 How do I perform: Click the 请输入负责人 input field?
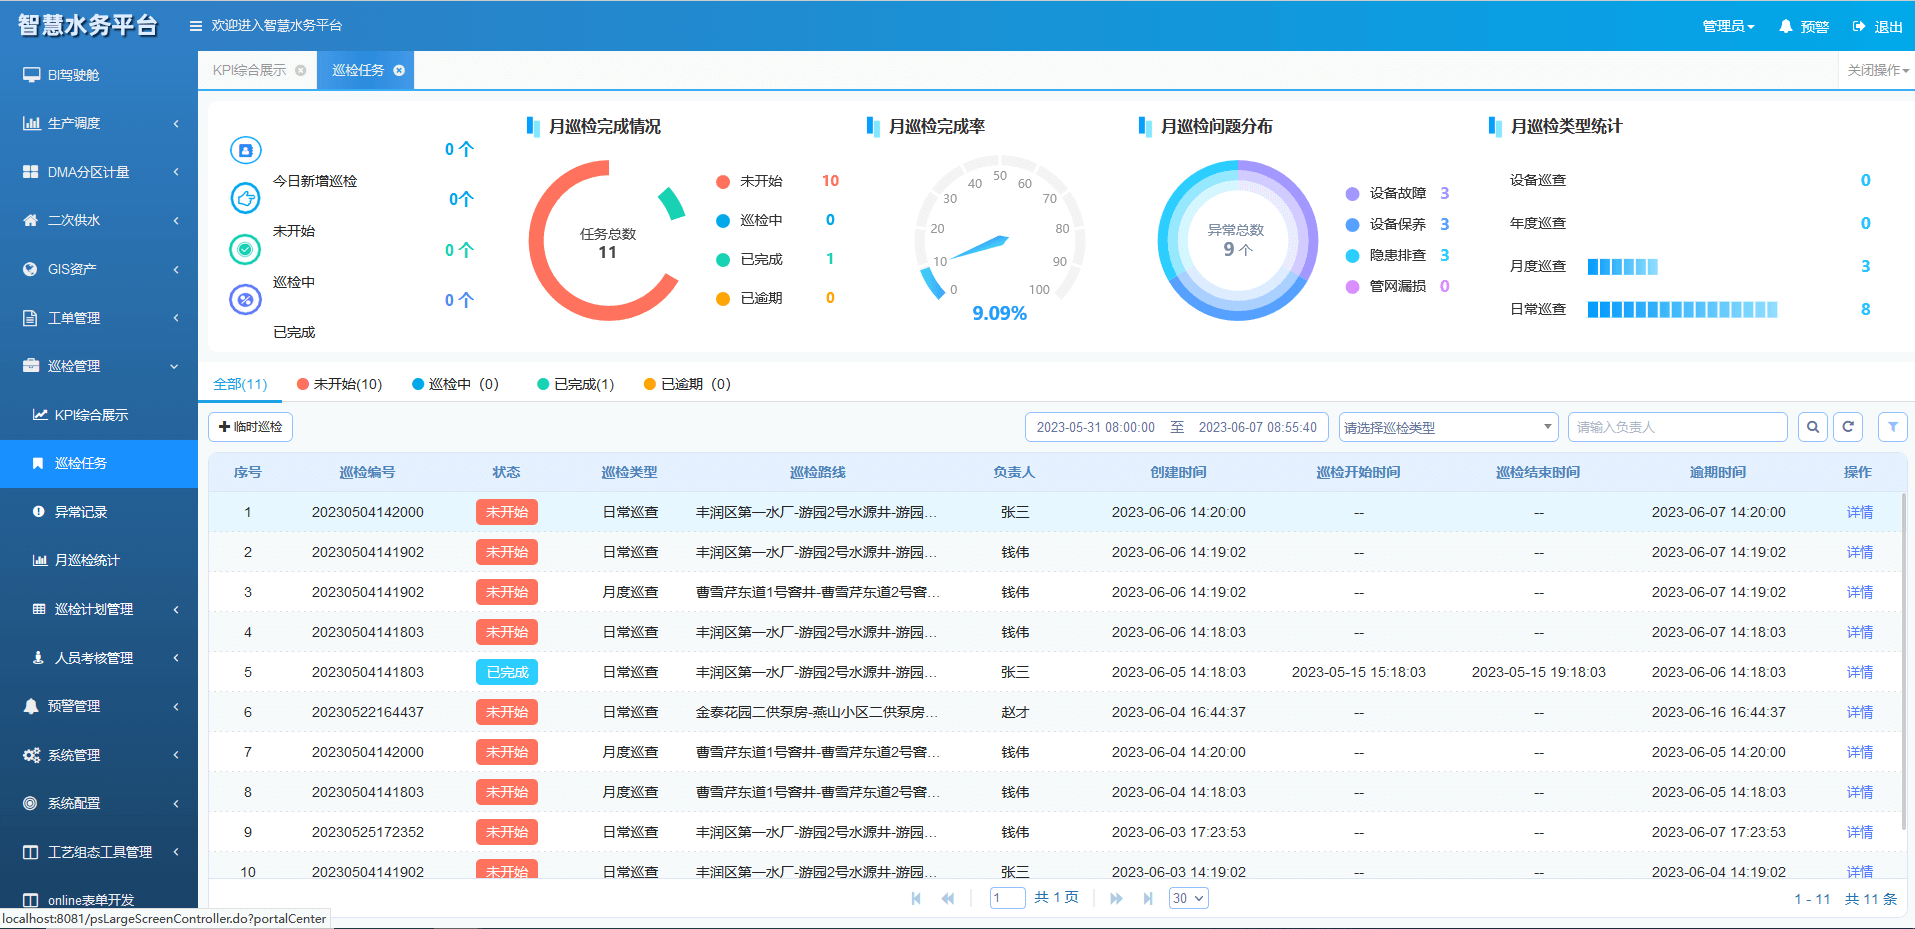tap(1678, 427)
